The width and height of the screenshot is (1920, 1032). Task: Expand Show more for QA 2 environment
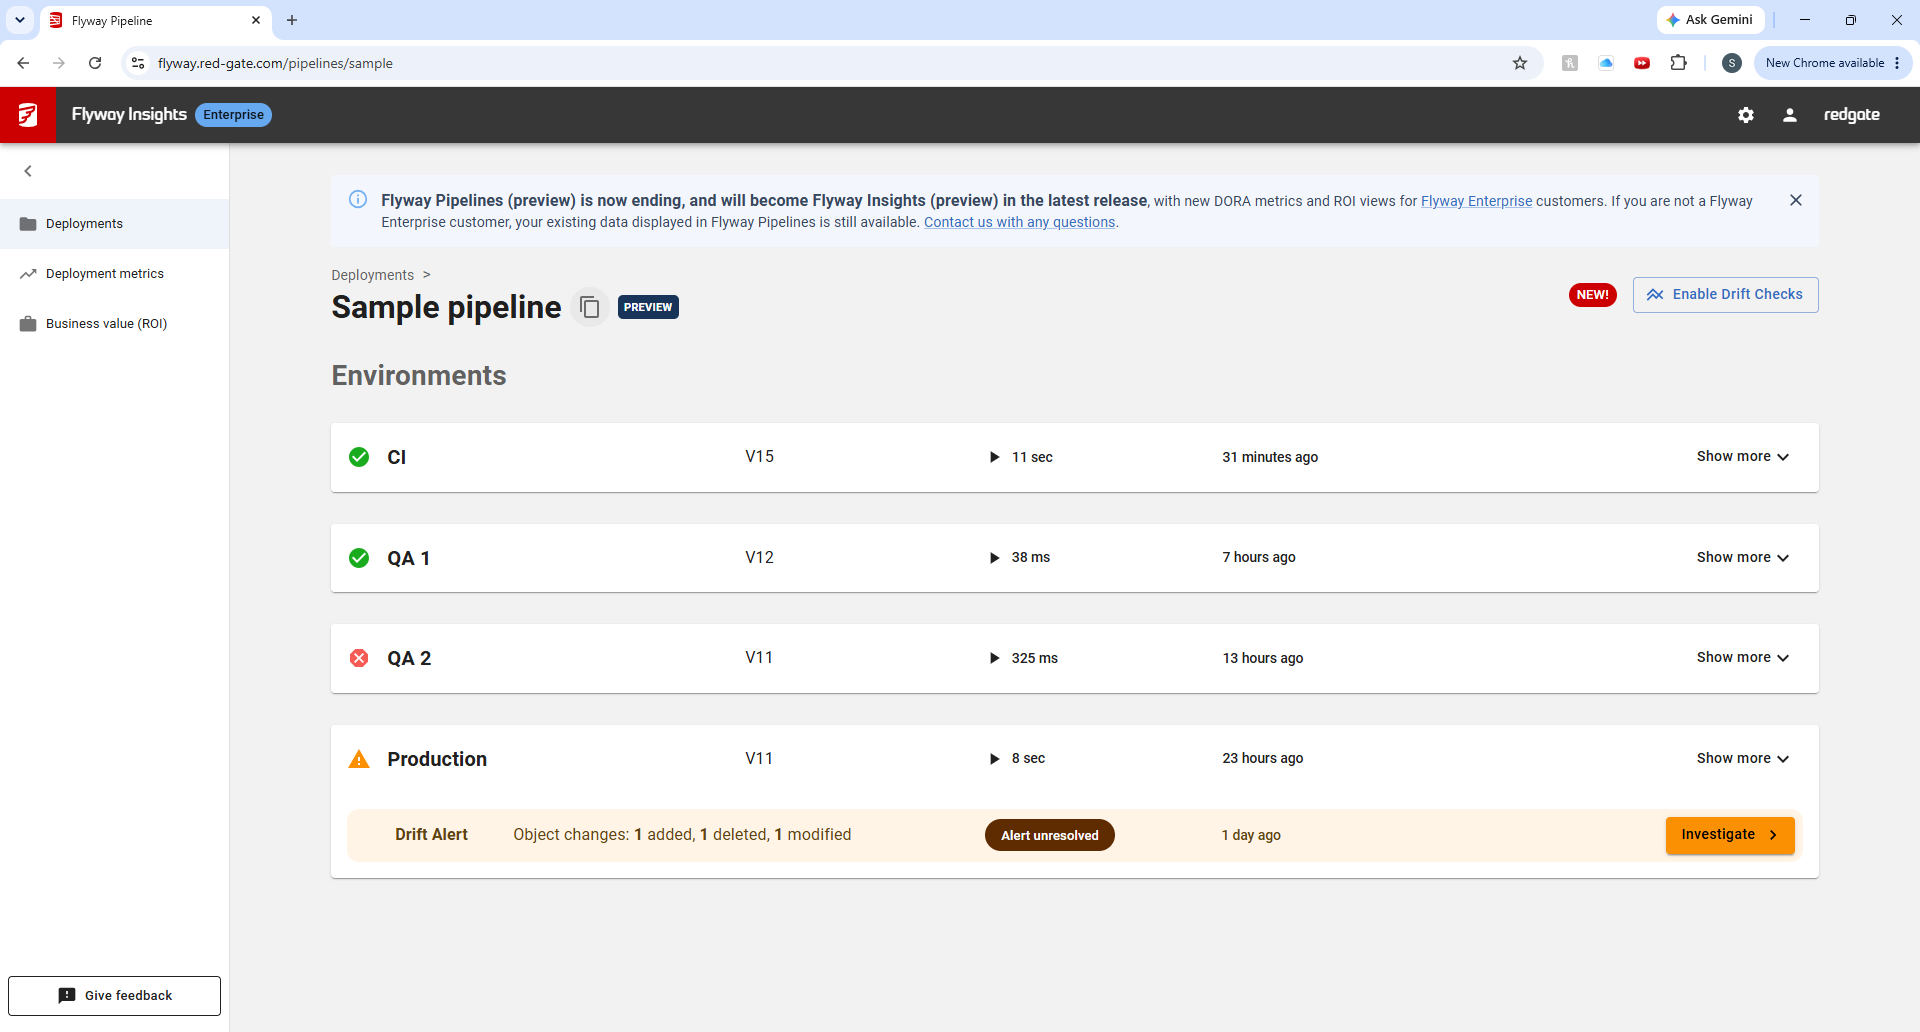[1743, 658]
